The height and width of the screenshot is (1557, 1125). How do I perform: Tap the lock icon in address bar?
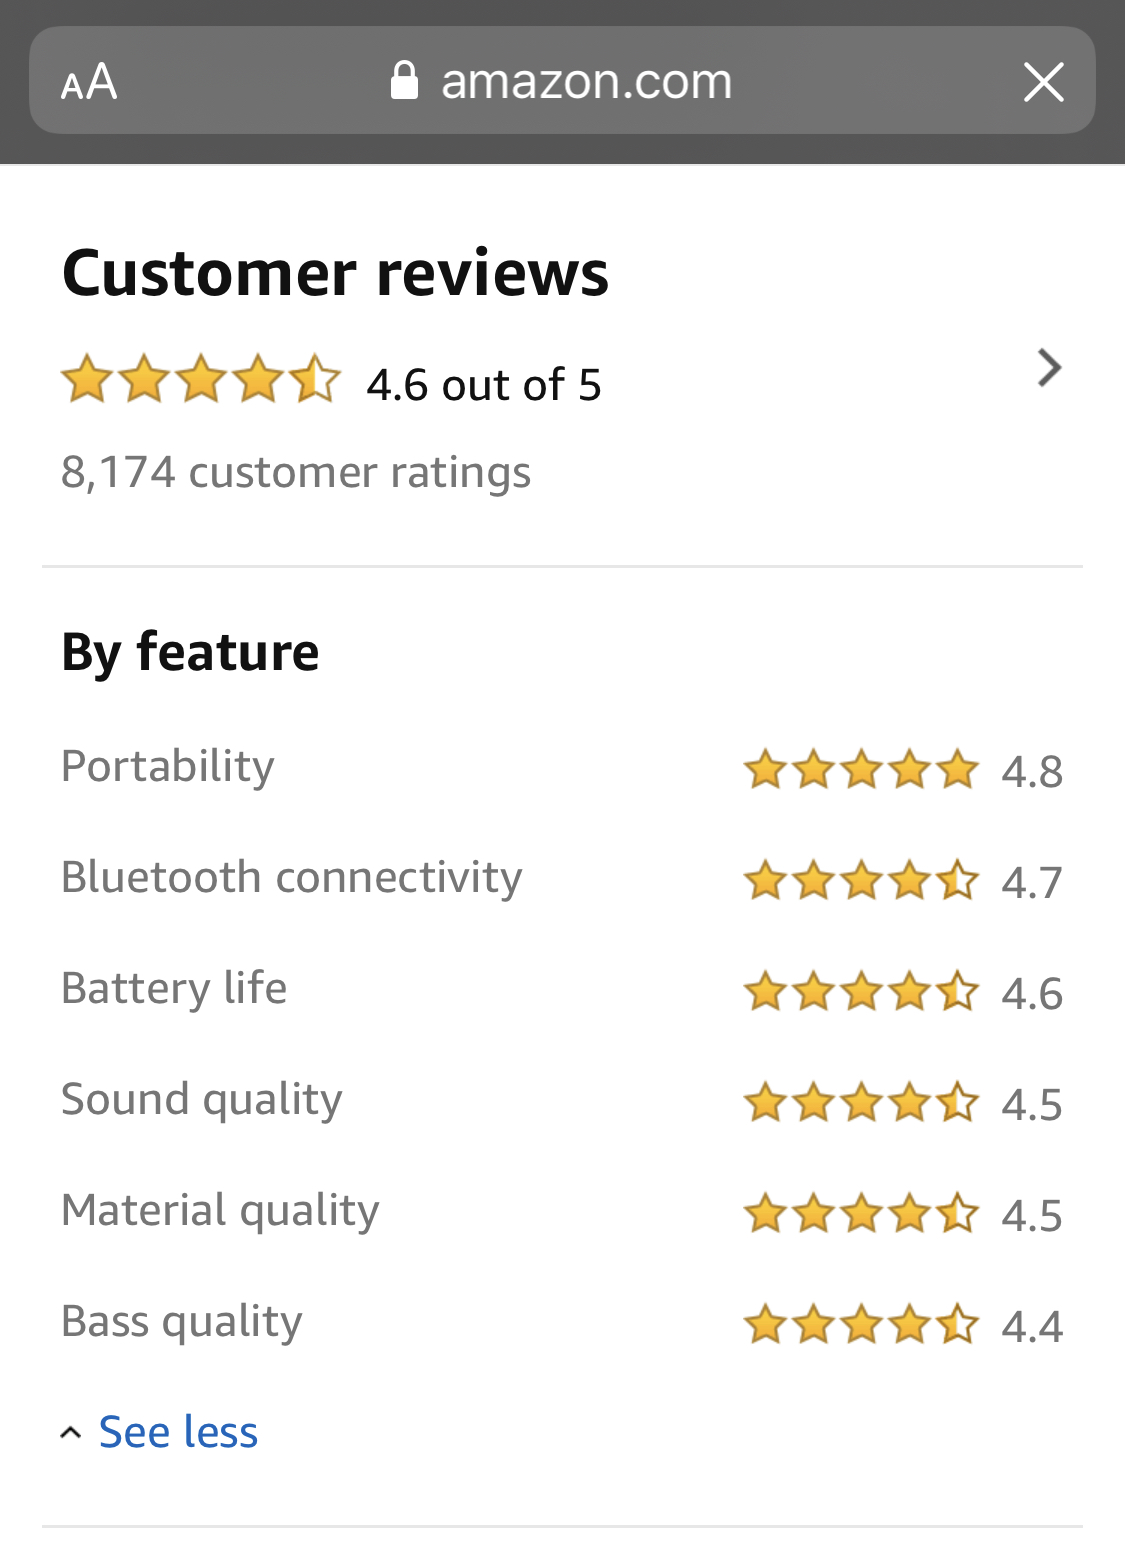(404, 81)
